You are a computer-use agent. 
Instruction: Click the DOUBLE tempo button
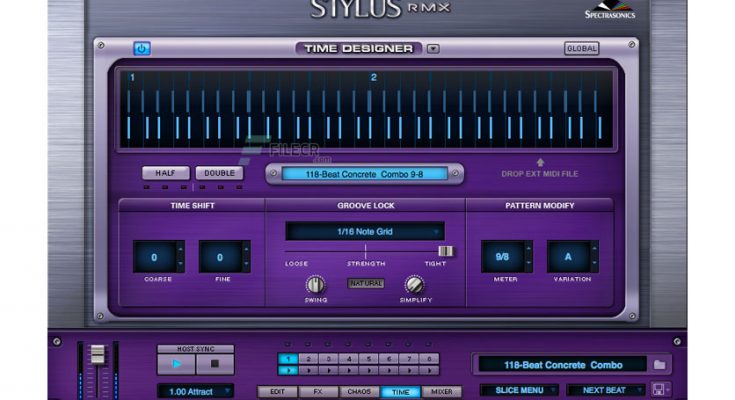coord(219,173)
